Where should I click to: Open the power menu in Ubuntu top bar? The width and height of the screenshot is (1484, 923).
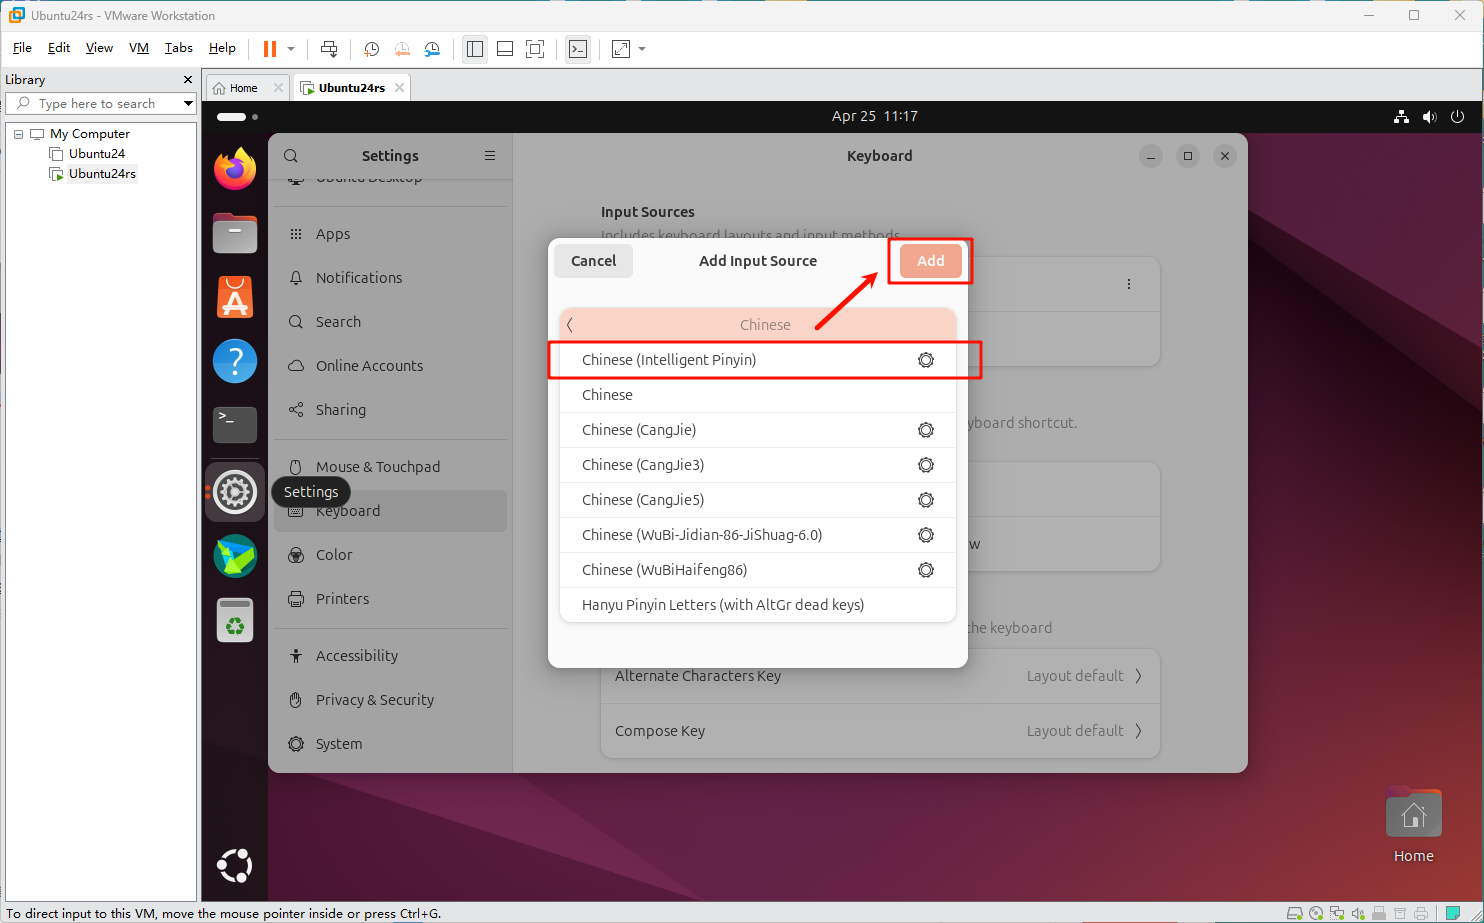(x=1457, y=117)
